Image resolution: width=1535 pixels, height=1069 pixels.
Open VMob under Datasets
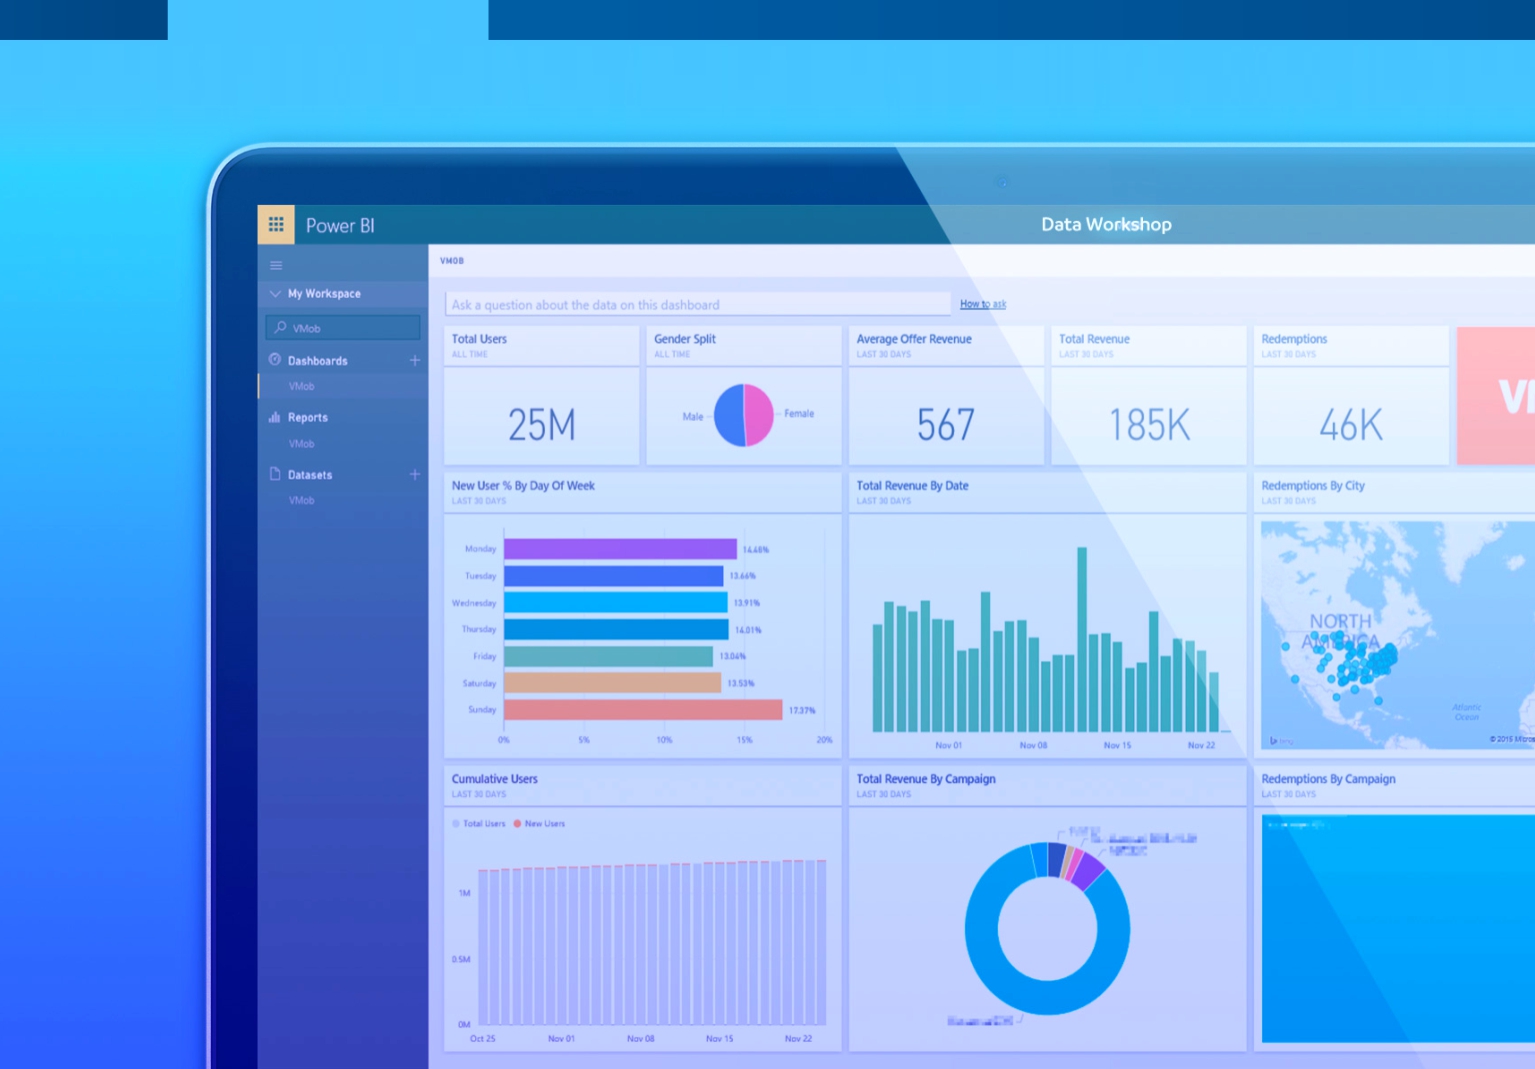pyautogui.click(x=302, y=500)
